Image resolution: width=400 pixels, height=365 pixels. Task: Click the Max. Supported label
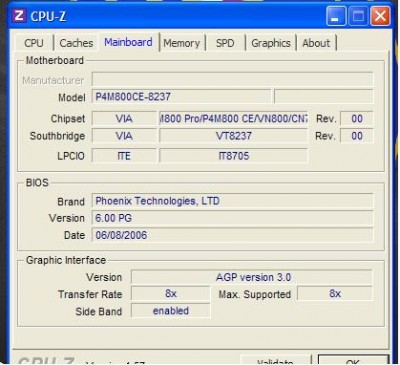(255, 294)
